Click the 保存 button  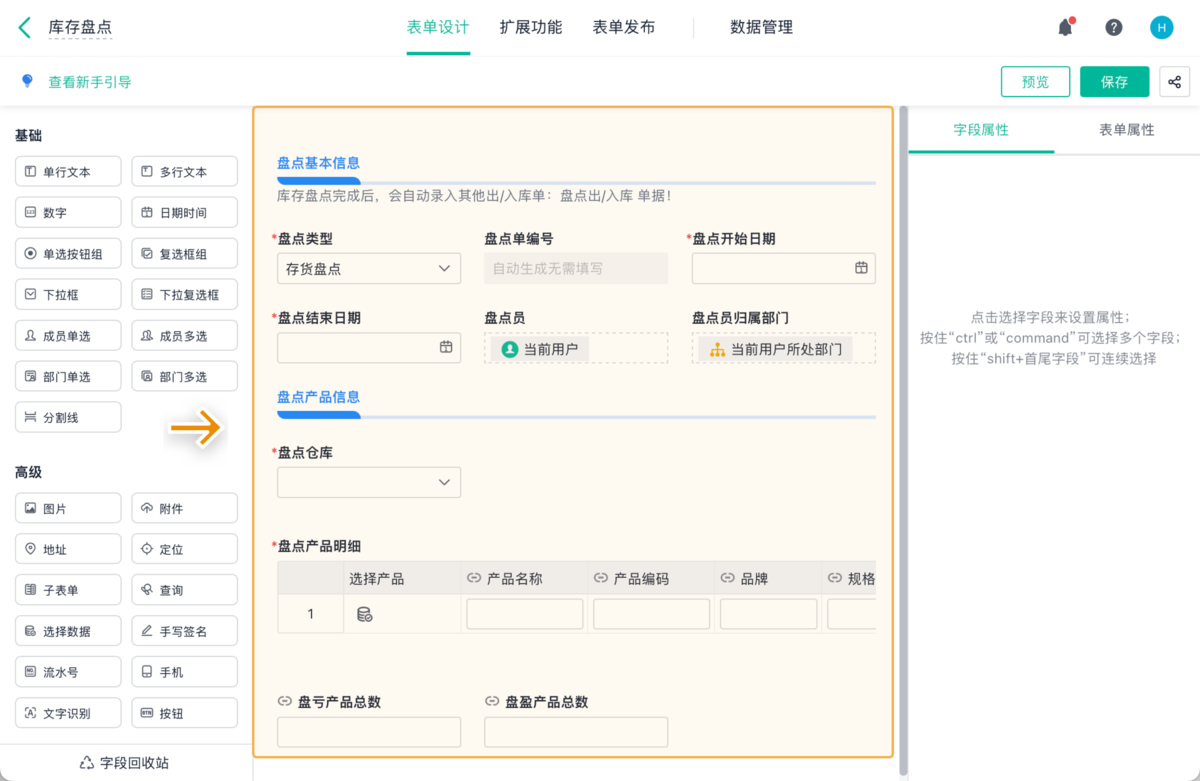pos(1114,82)
